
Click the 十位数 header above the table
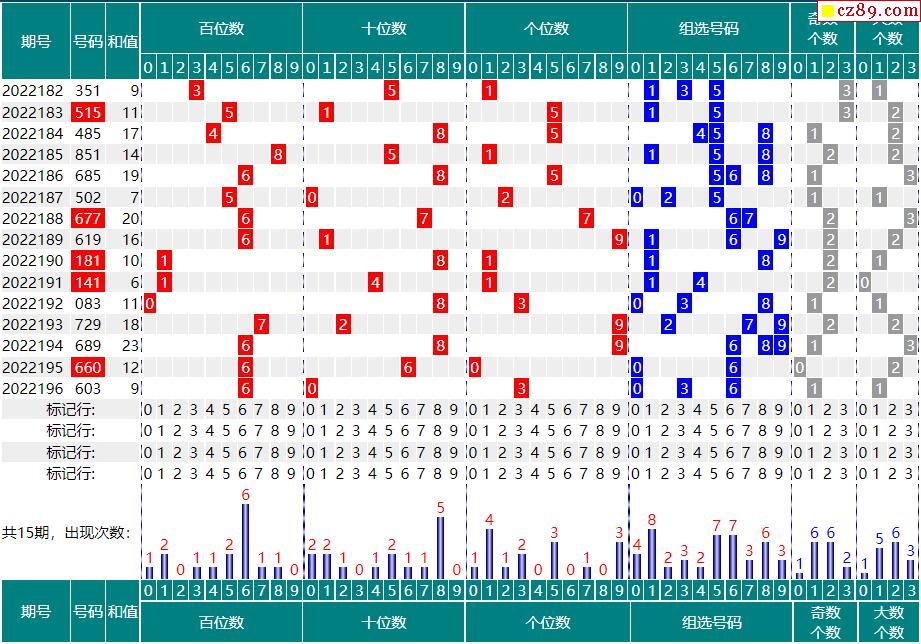coord(384,28)
